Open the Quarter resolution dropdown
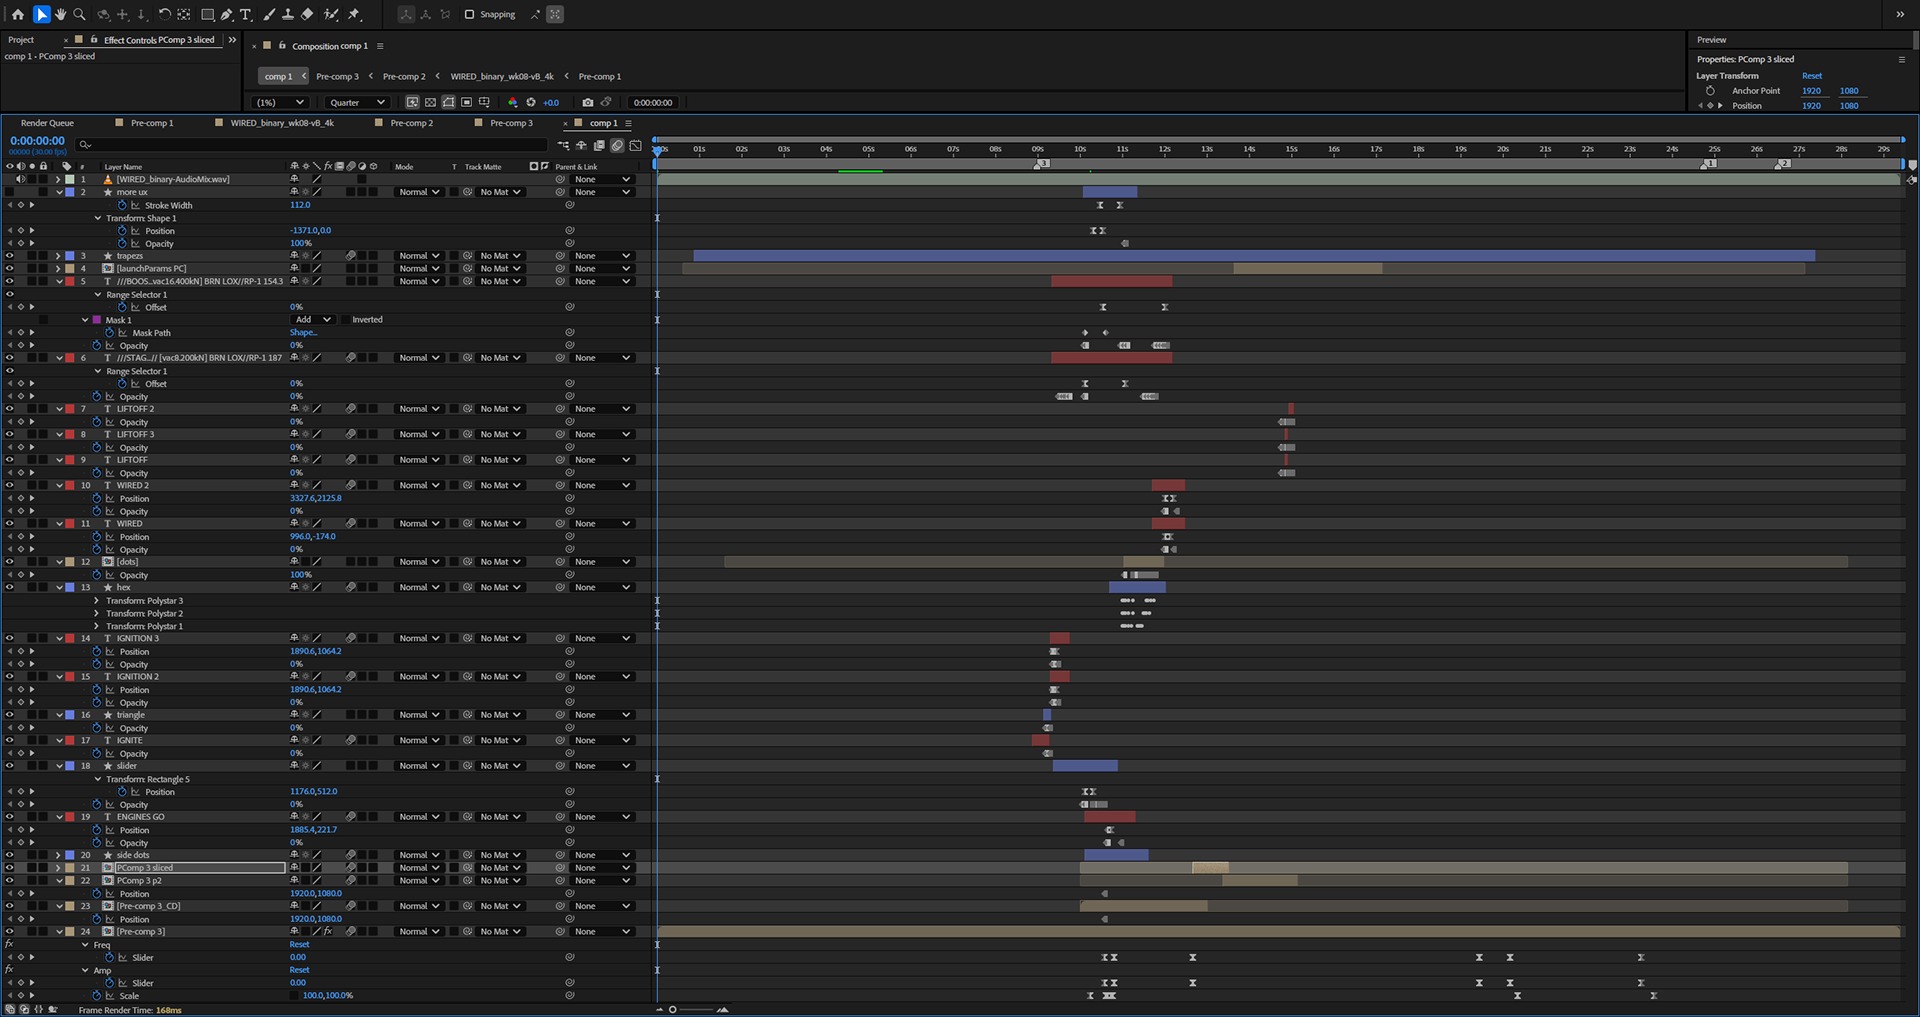Viewport: 1920px width, 1017px height. pos(357,102)
